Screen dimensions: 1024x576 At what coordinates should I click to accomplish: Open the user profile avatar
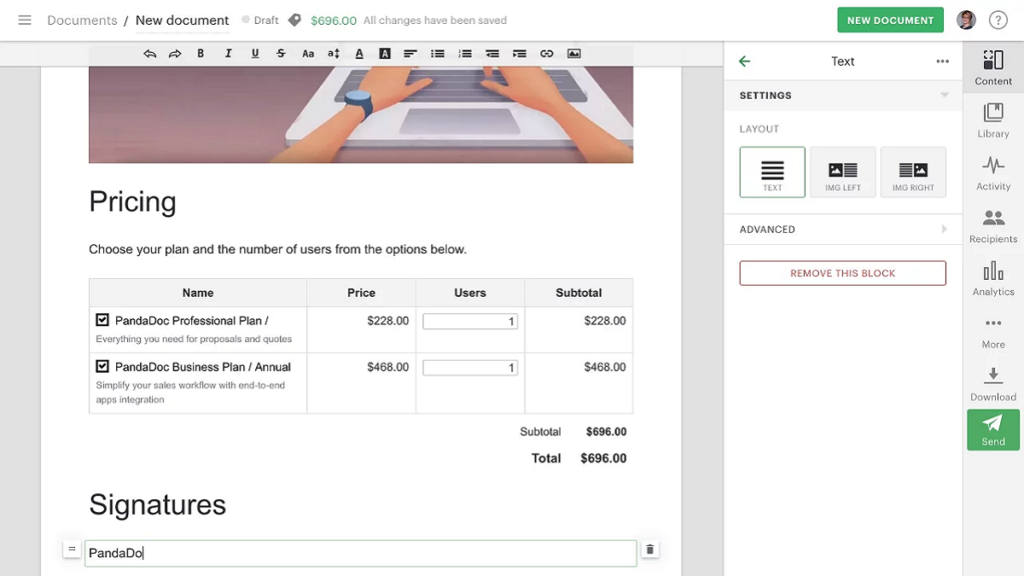(x=967, y=20)
